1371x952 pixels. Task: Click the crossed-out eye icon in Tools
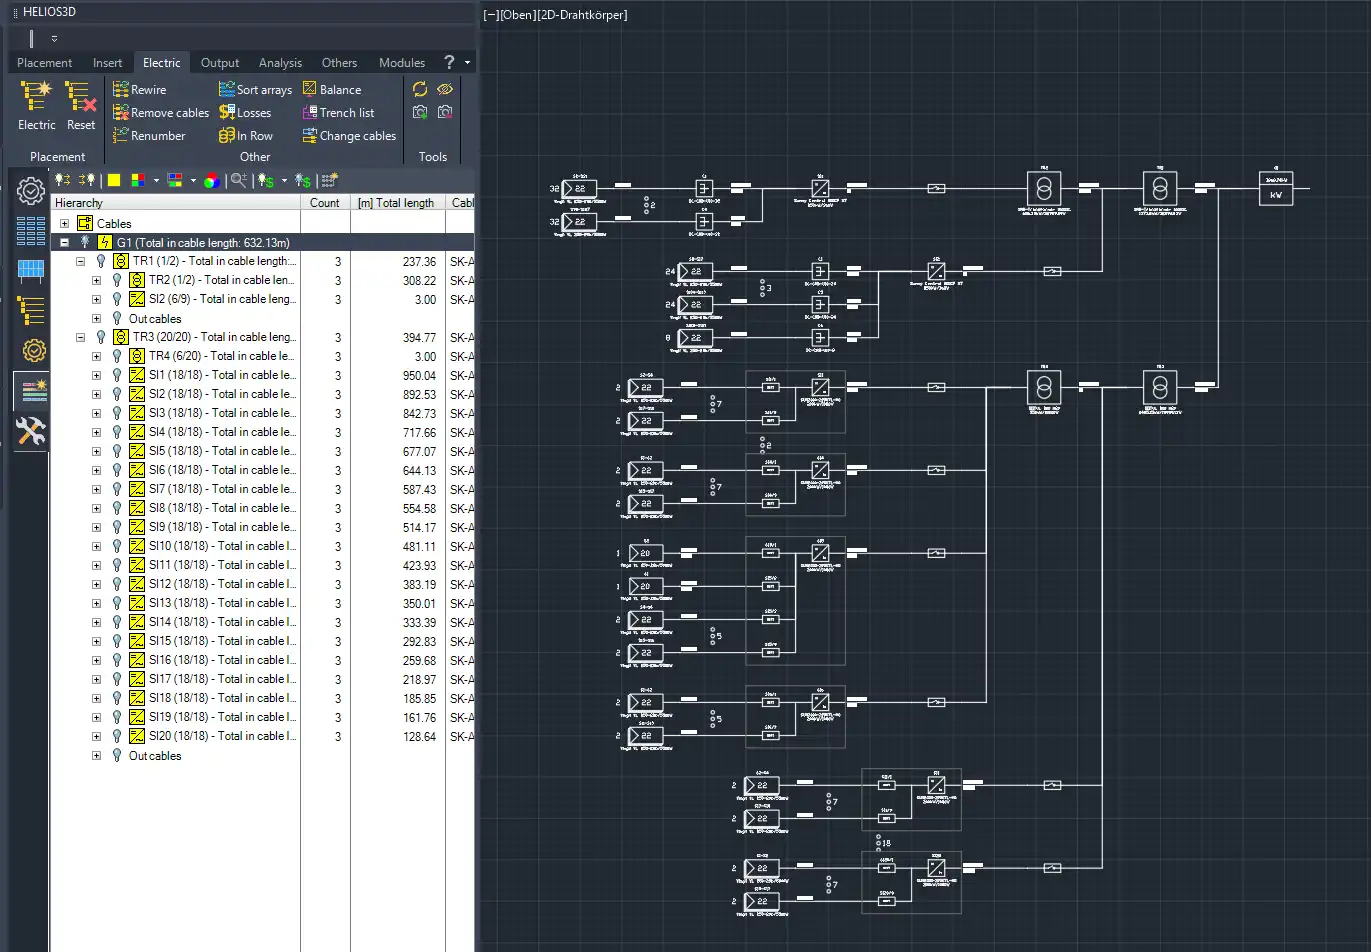[445, 89]
